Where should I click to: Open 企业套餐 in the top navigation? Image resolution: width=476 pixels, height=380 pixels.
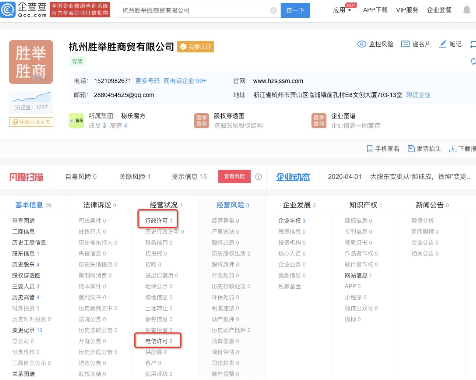click(439, 10)
